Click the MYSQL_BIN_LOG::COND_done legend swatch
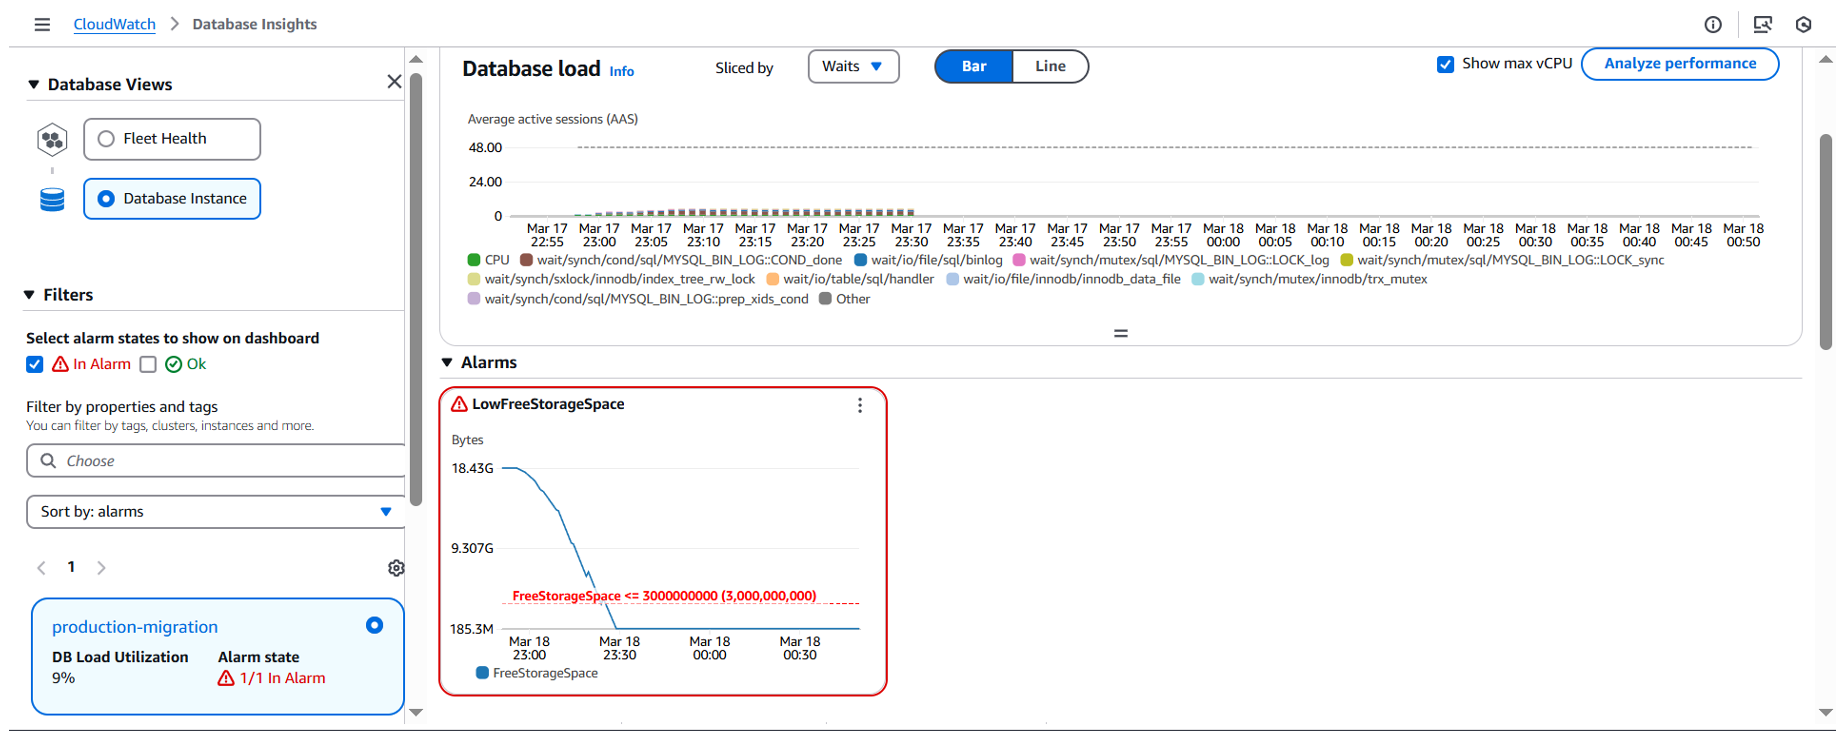The height and width of the screenshot is (745, 1842). coord(526,260)
